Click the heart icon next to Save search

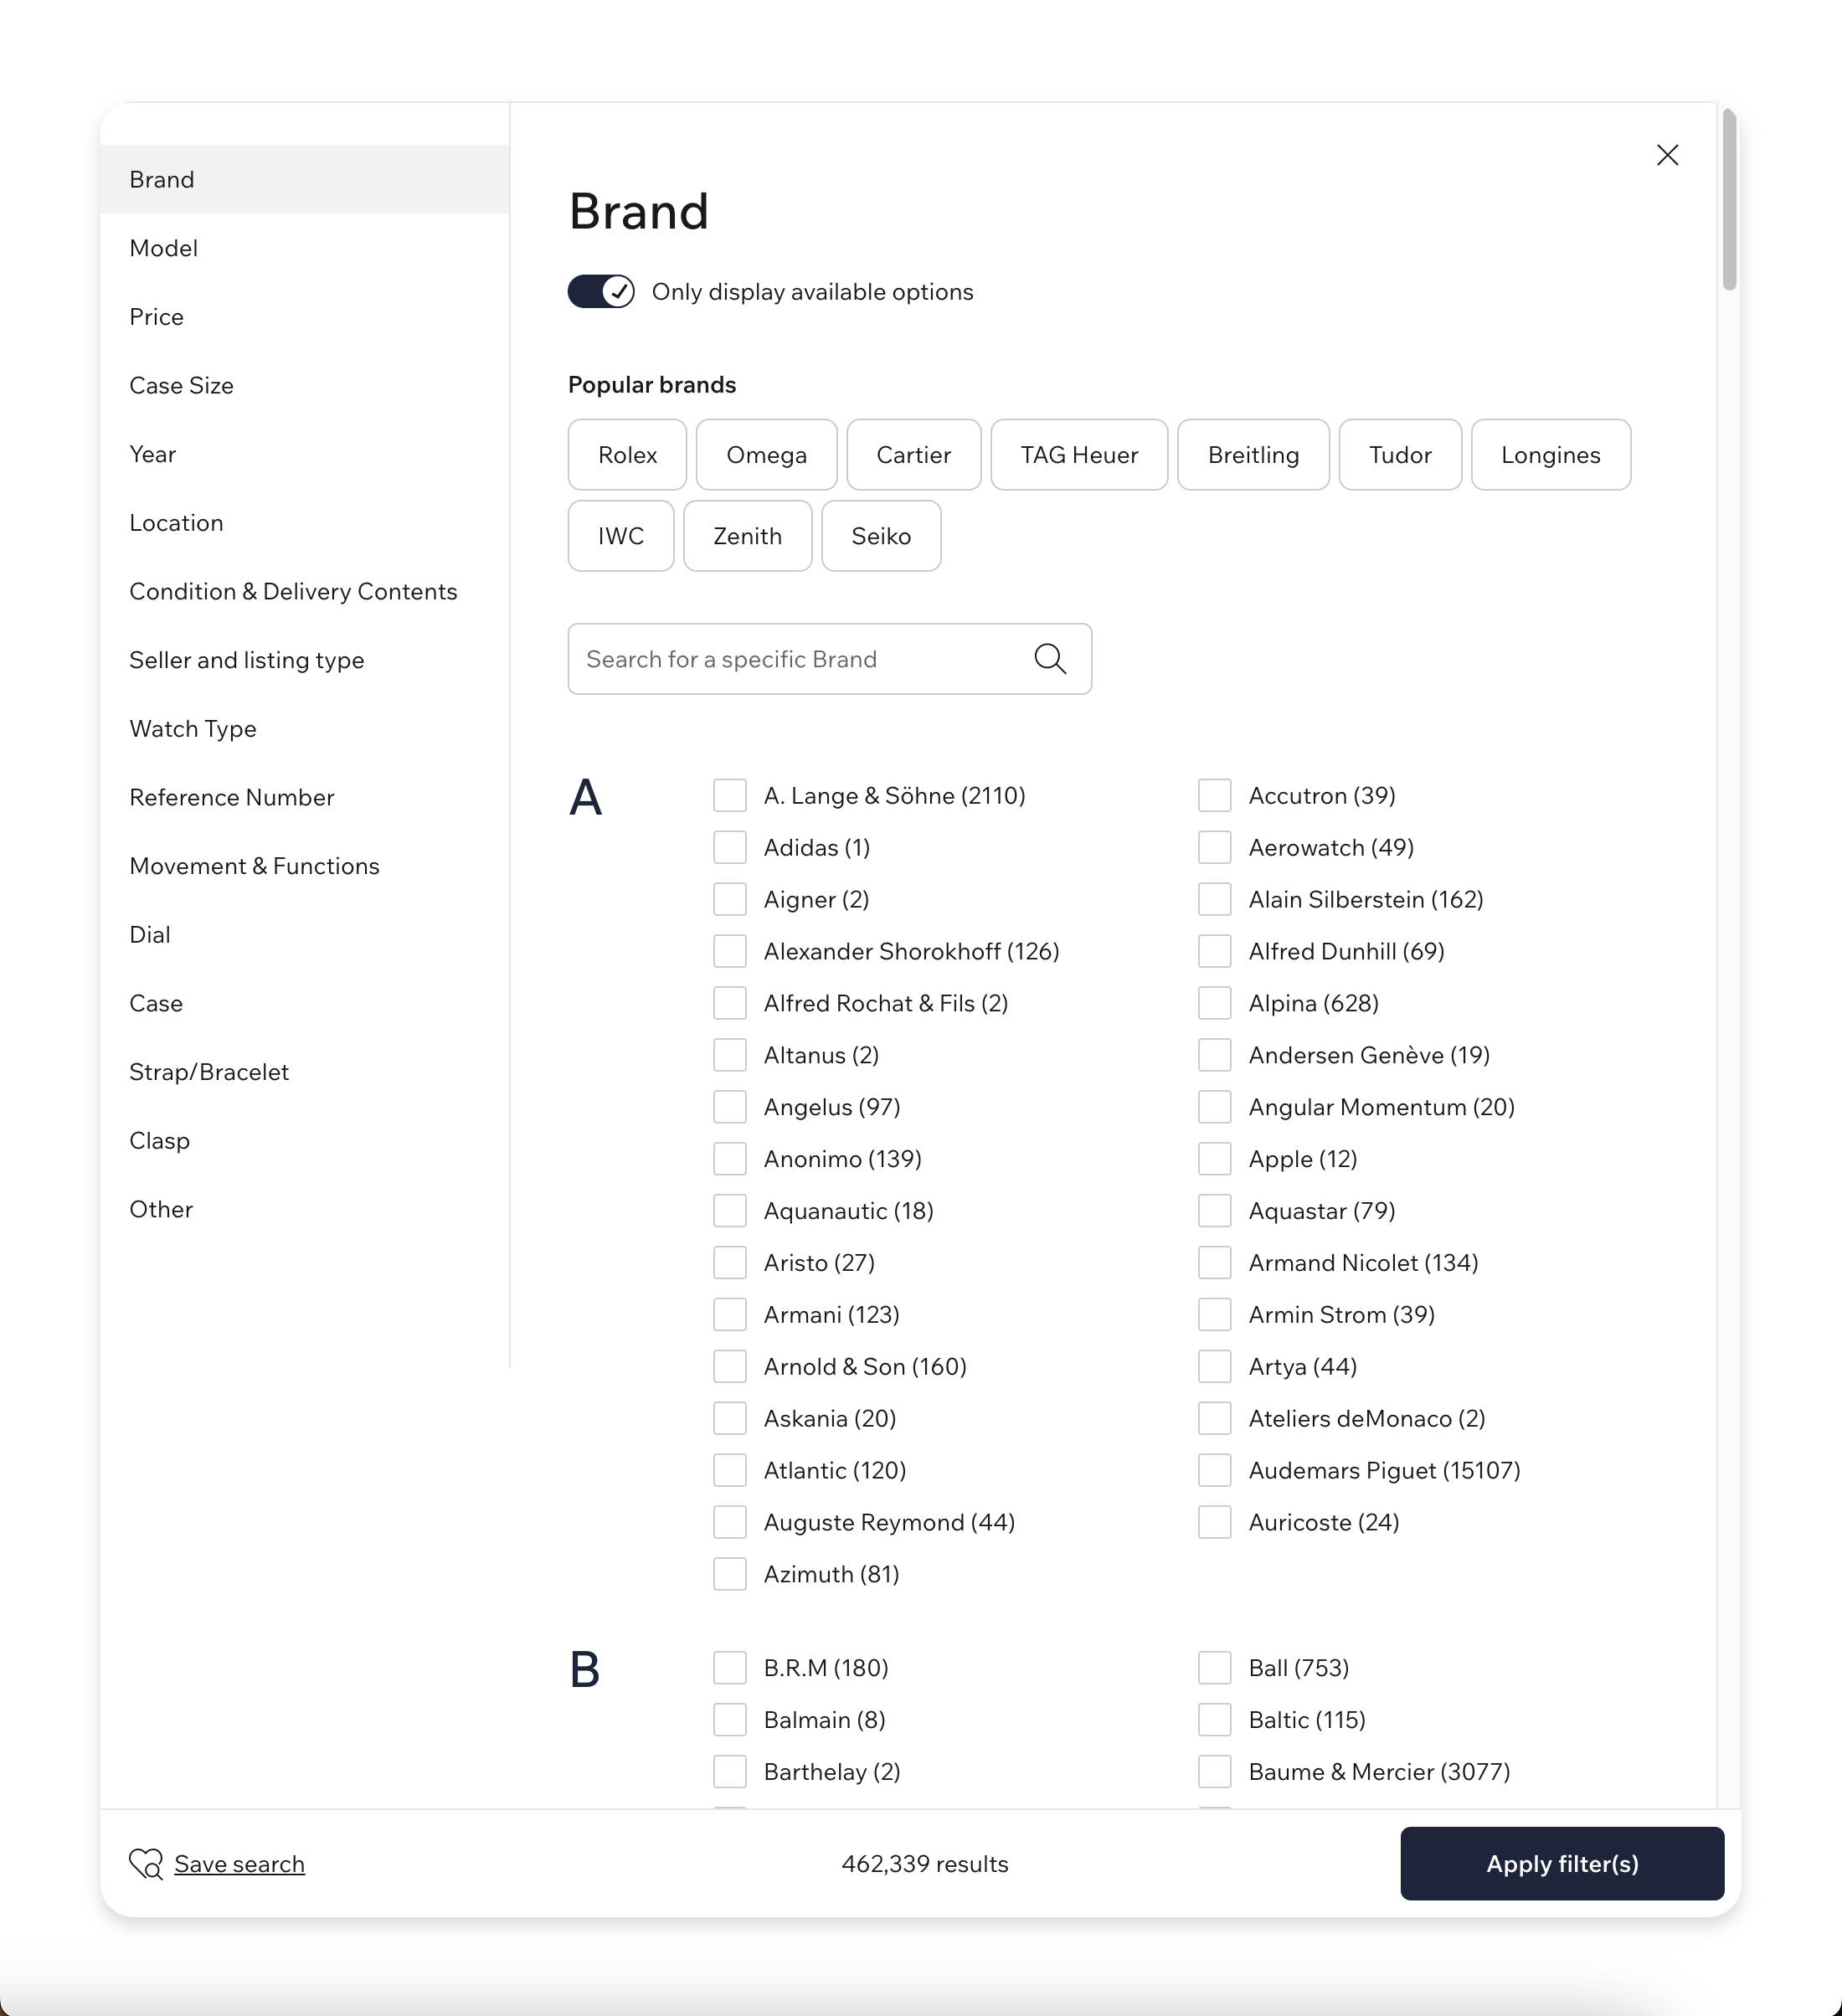(146, 1863)
